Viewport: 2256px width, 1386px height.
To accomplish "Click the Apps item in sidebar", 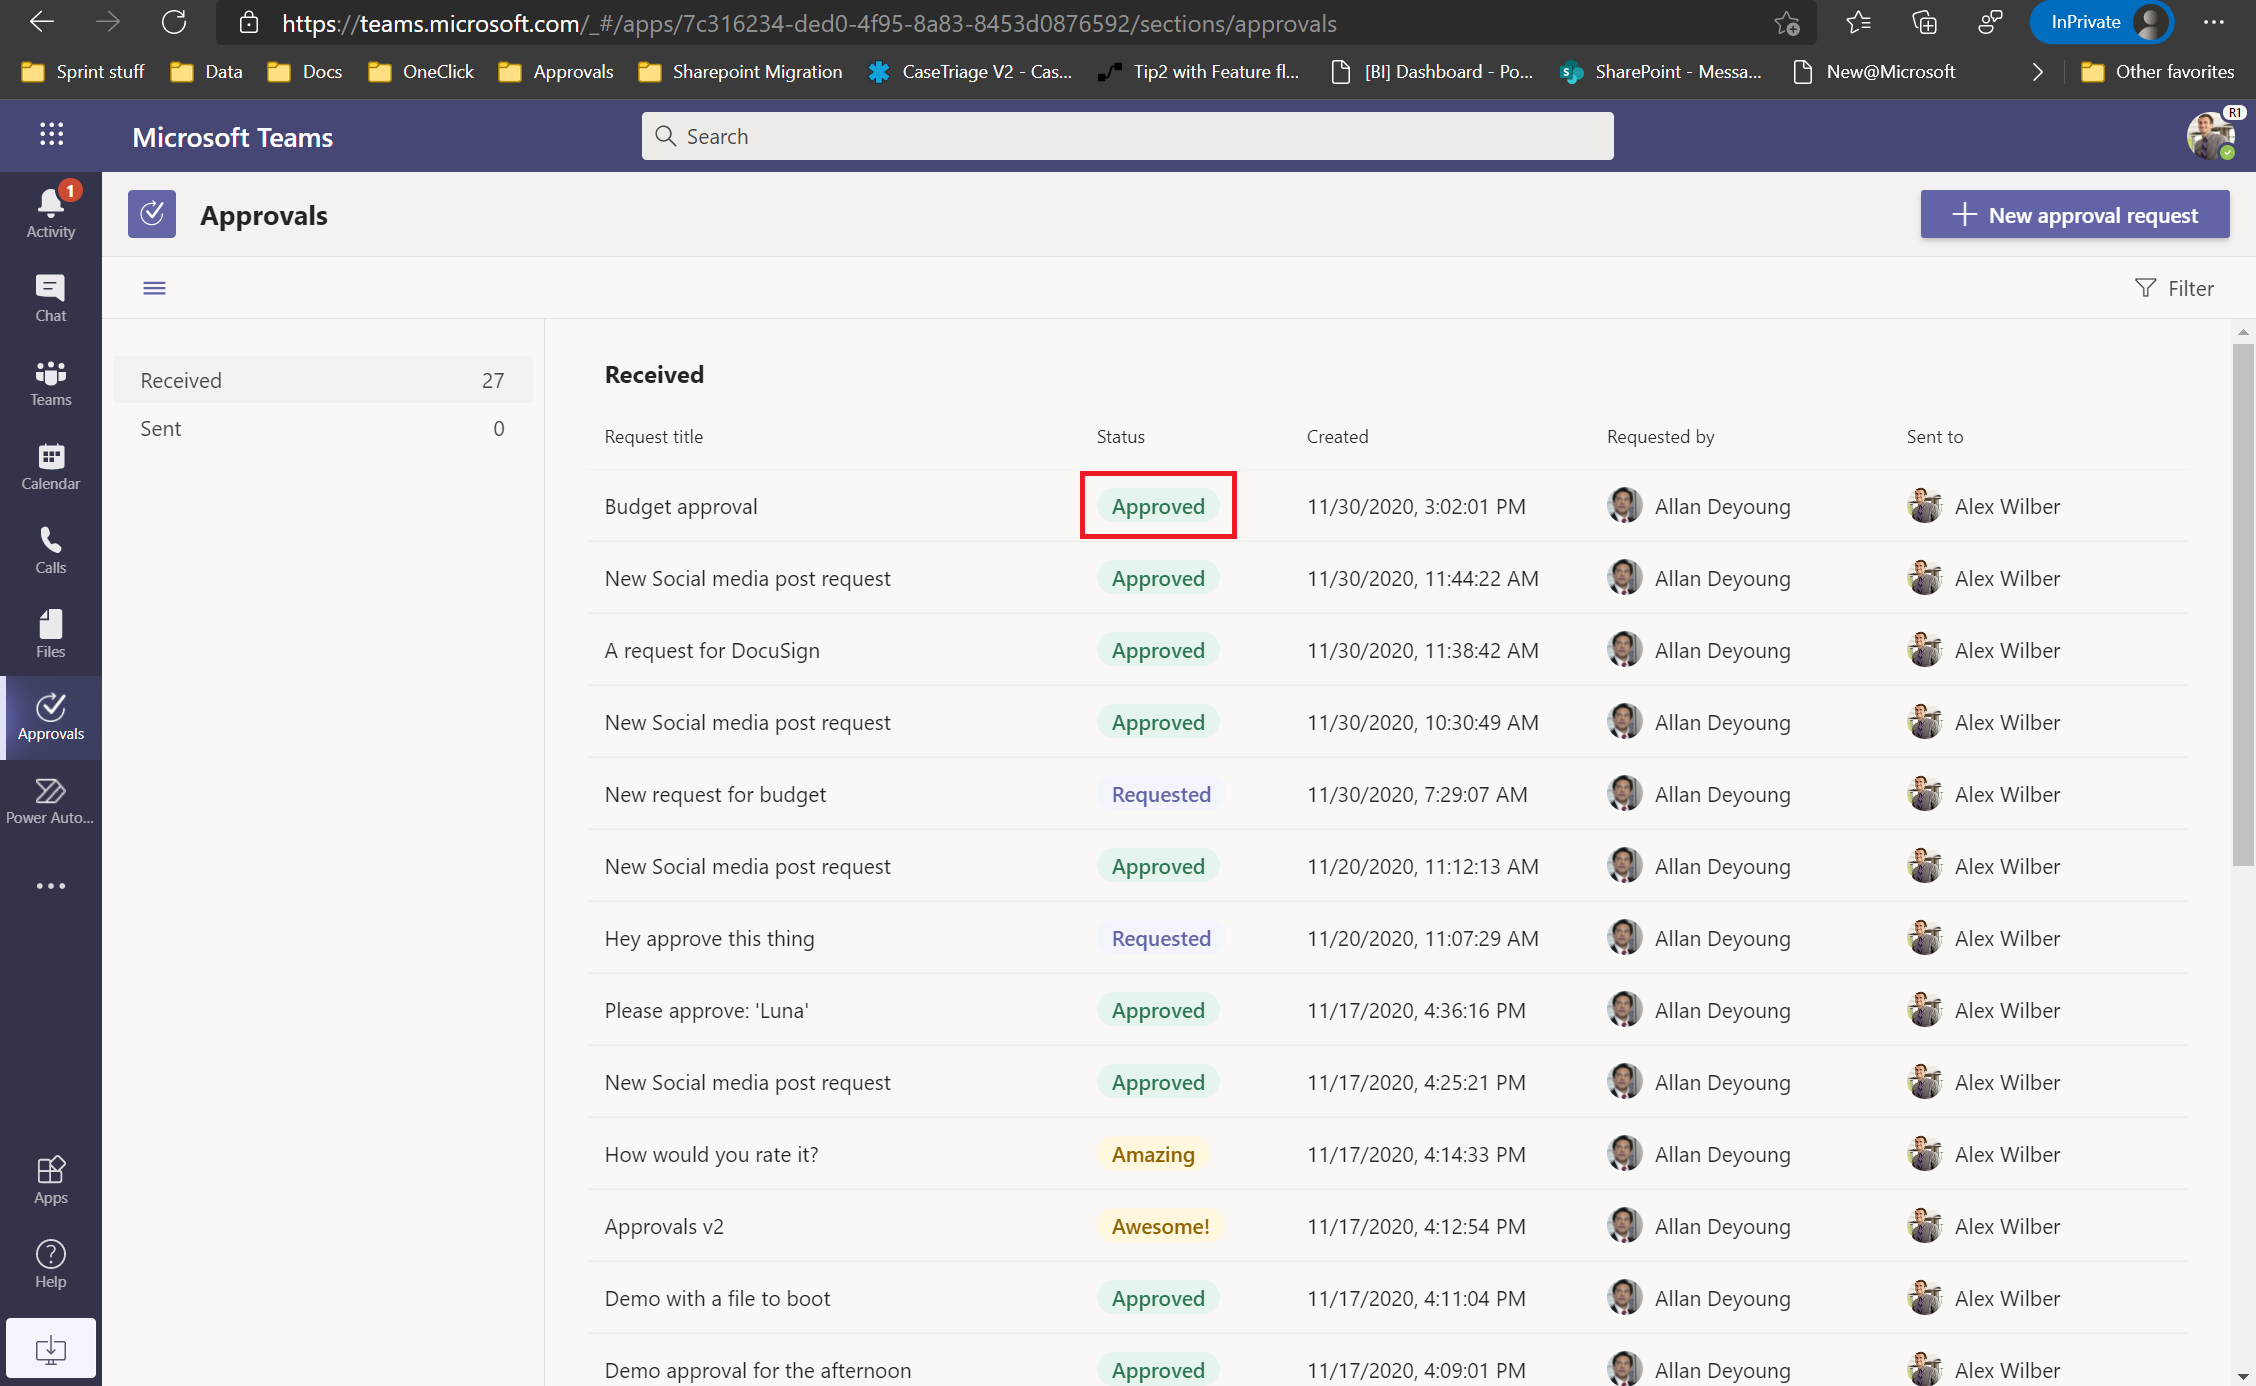I will coord(50,1180).
